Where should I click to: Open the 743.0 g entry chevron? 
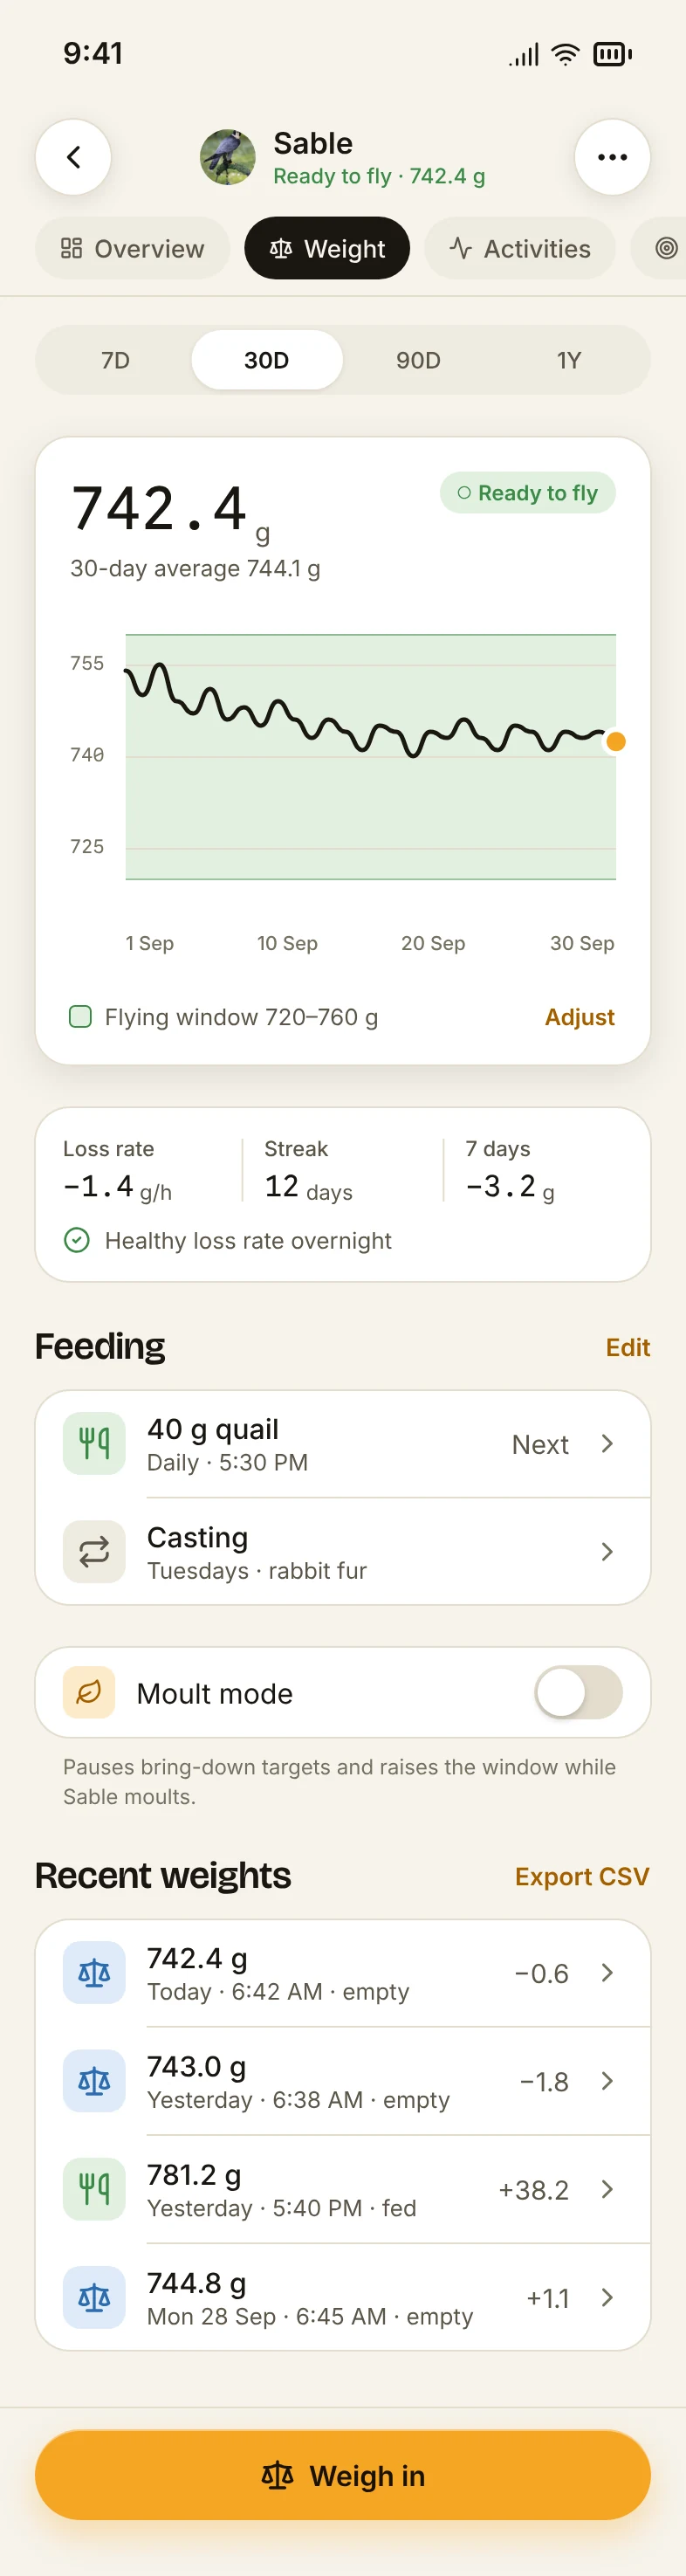606,2080
